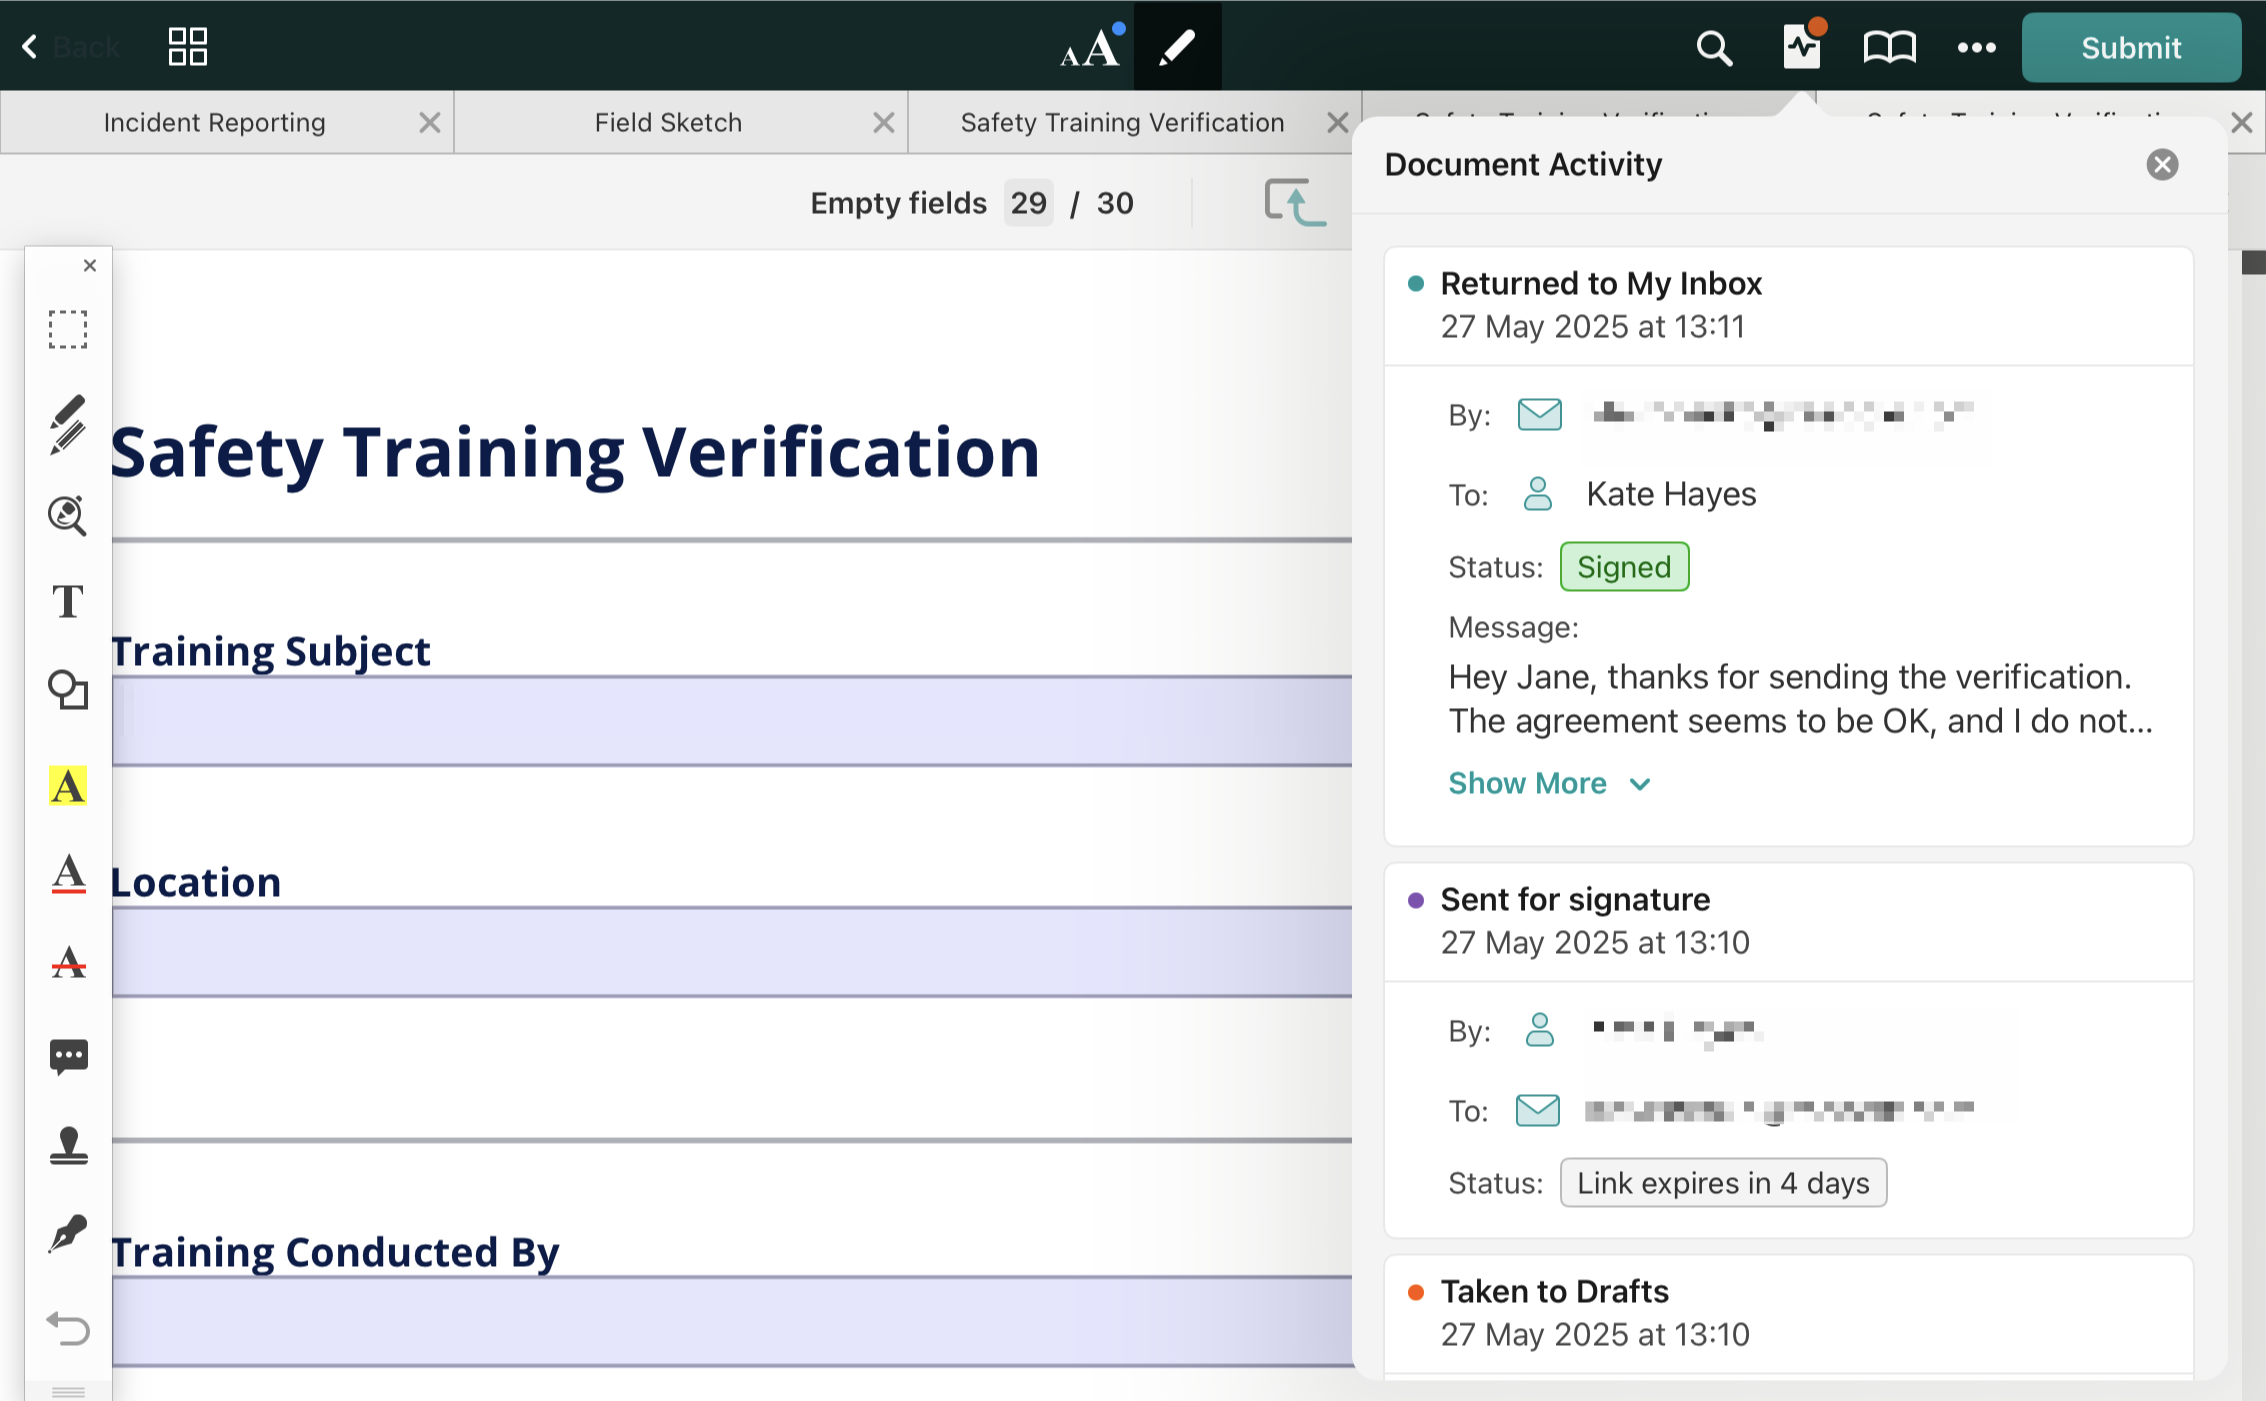Toggle text size settings
This screenshot has width=2266, height=1401.
tap(1090, 47)
